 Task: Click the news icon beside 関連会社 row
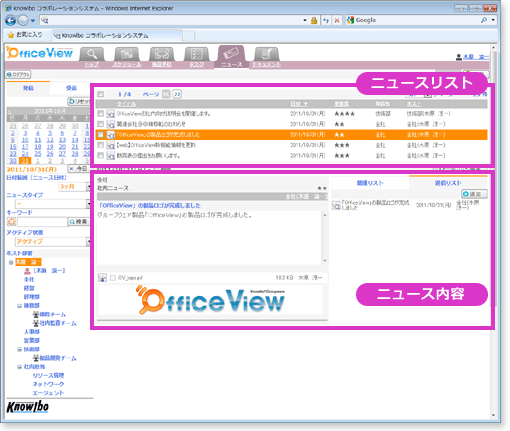(x=111, y=124)
